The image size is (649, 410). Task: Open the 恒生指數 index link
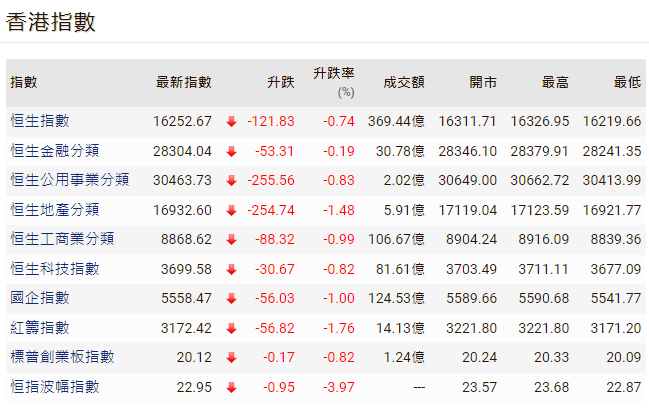40,121
